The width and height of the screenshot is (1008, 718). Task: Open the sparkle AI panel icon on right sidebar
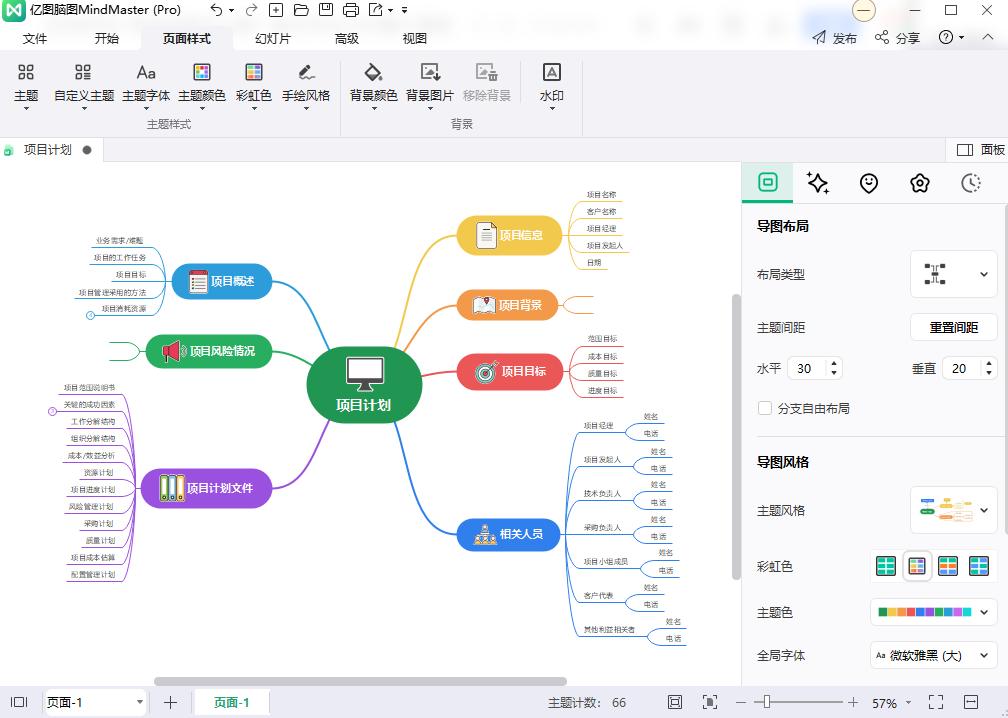coord(817,183)
